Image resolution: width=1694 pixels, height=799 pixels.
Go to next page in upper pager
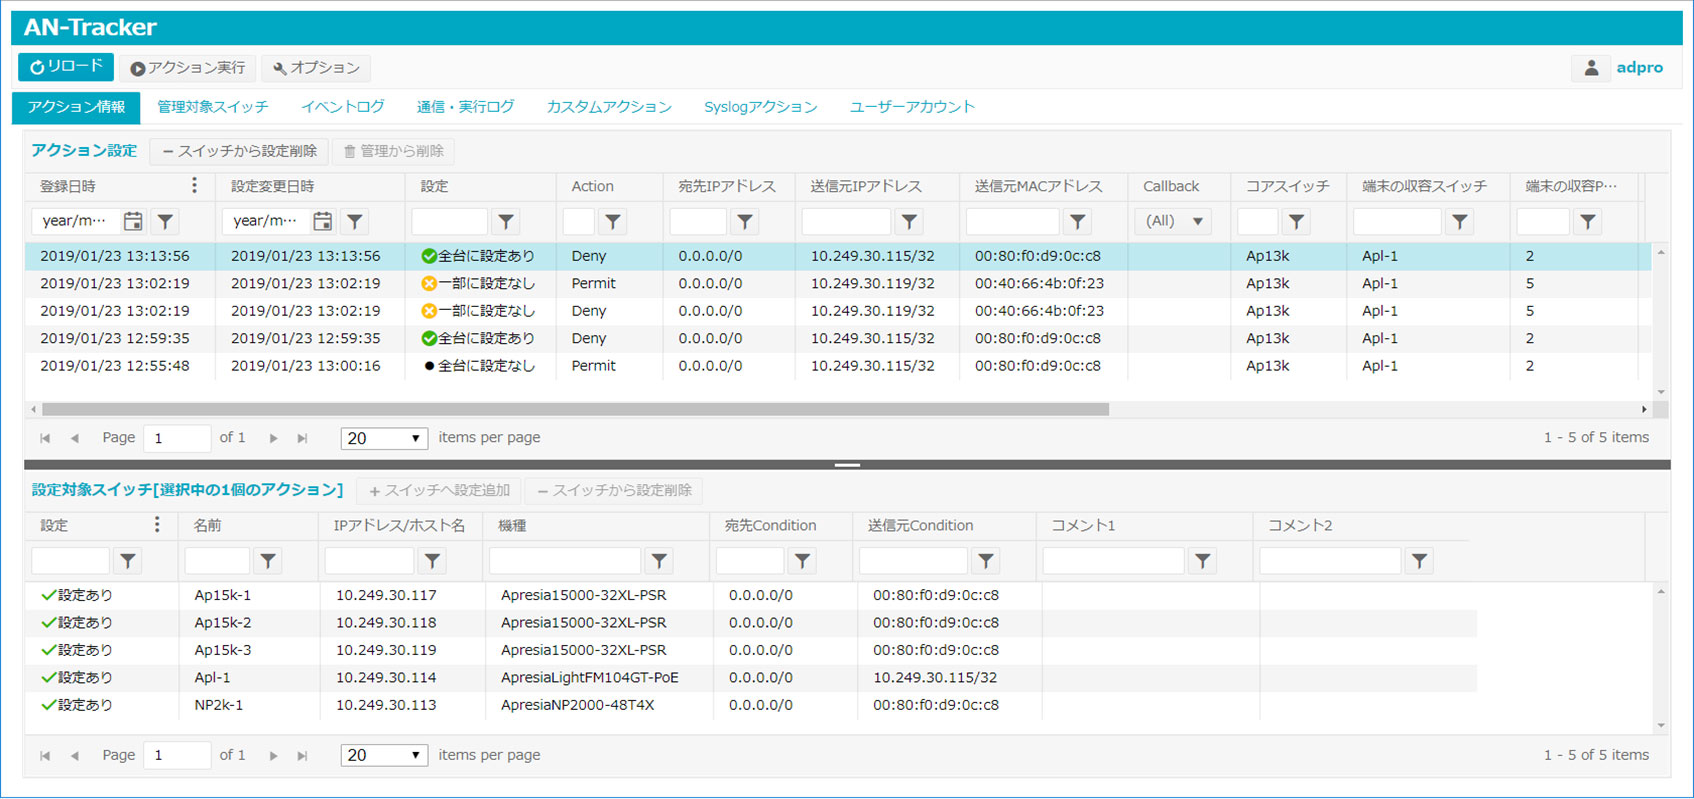pos(273,438)
